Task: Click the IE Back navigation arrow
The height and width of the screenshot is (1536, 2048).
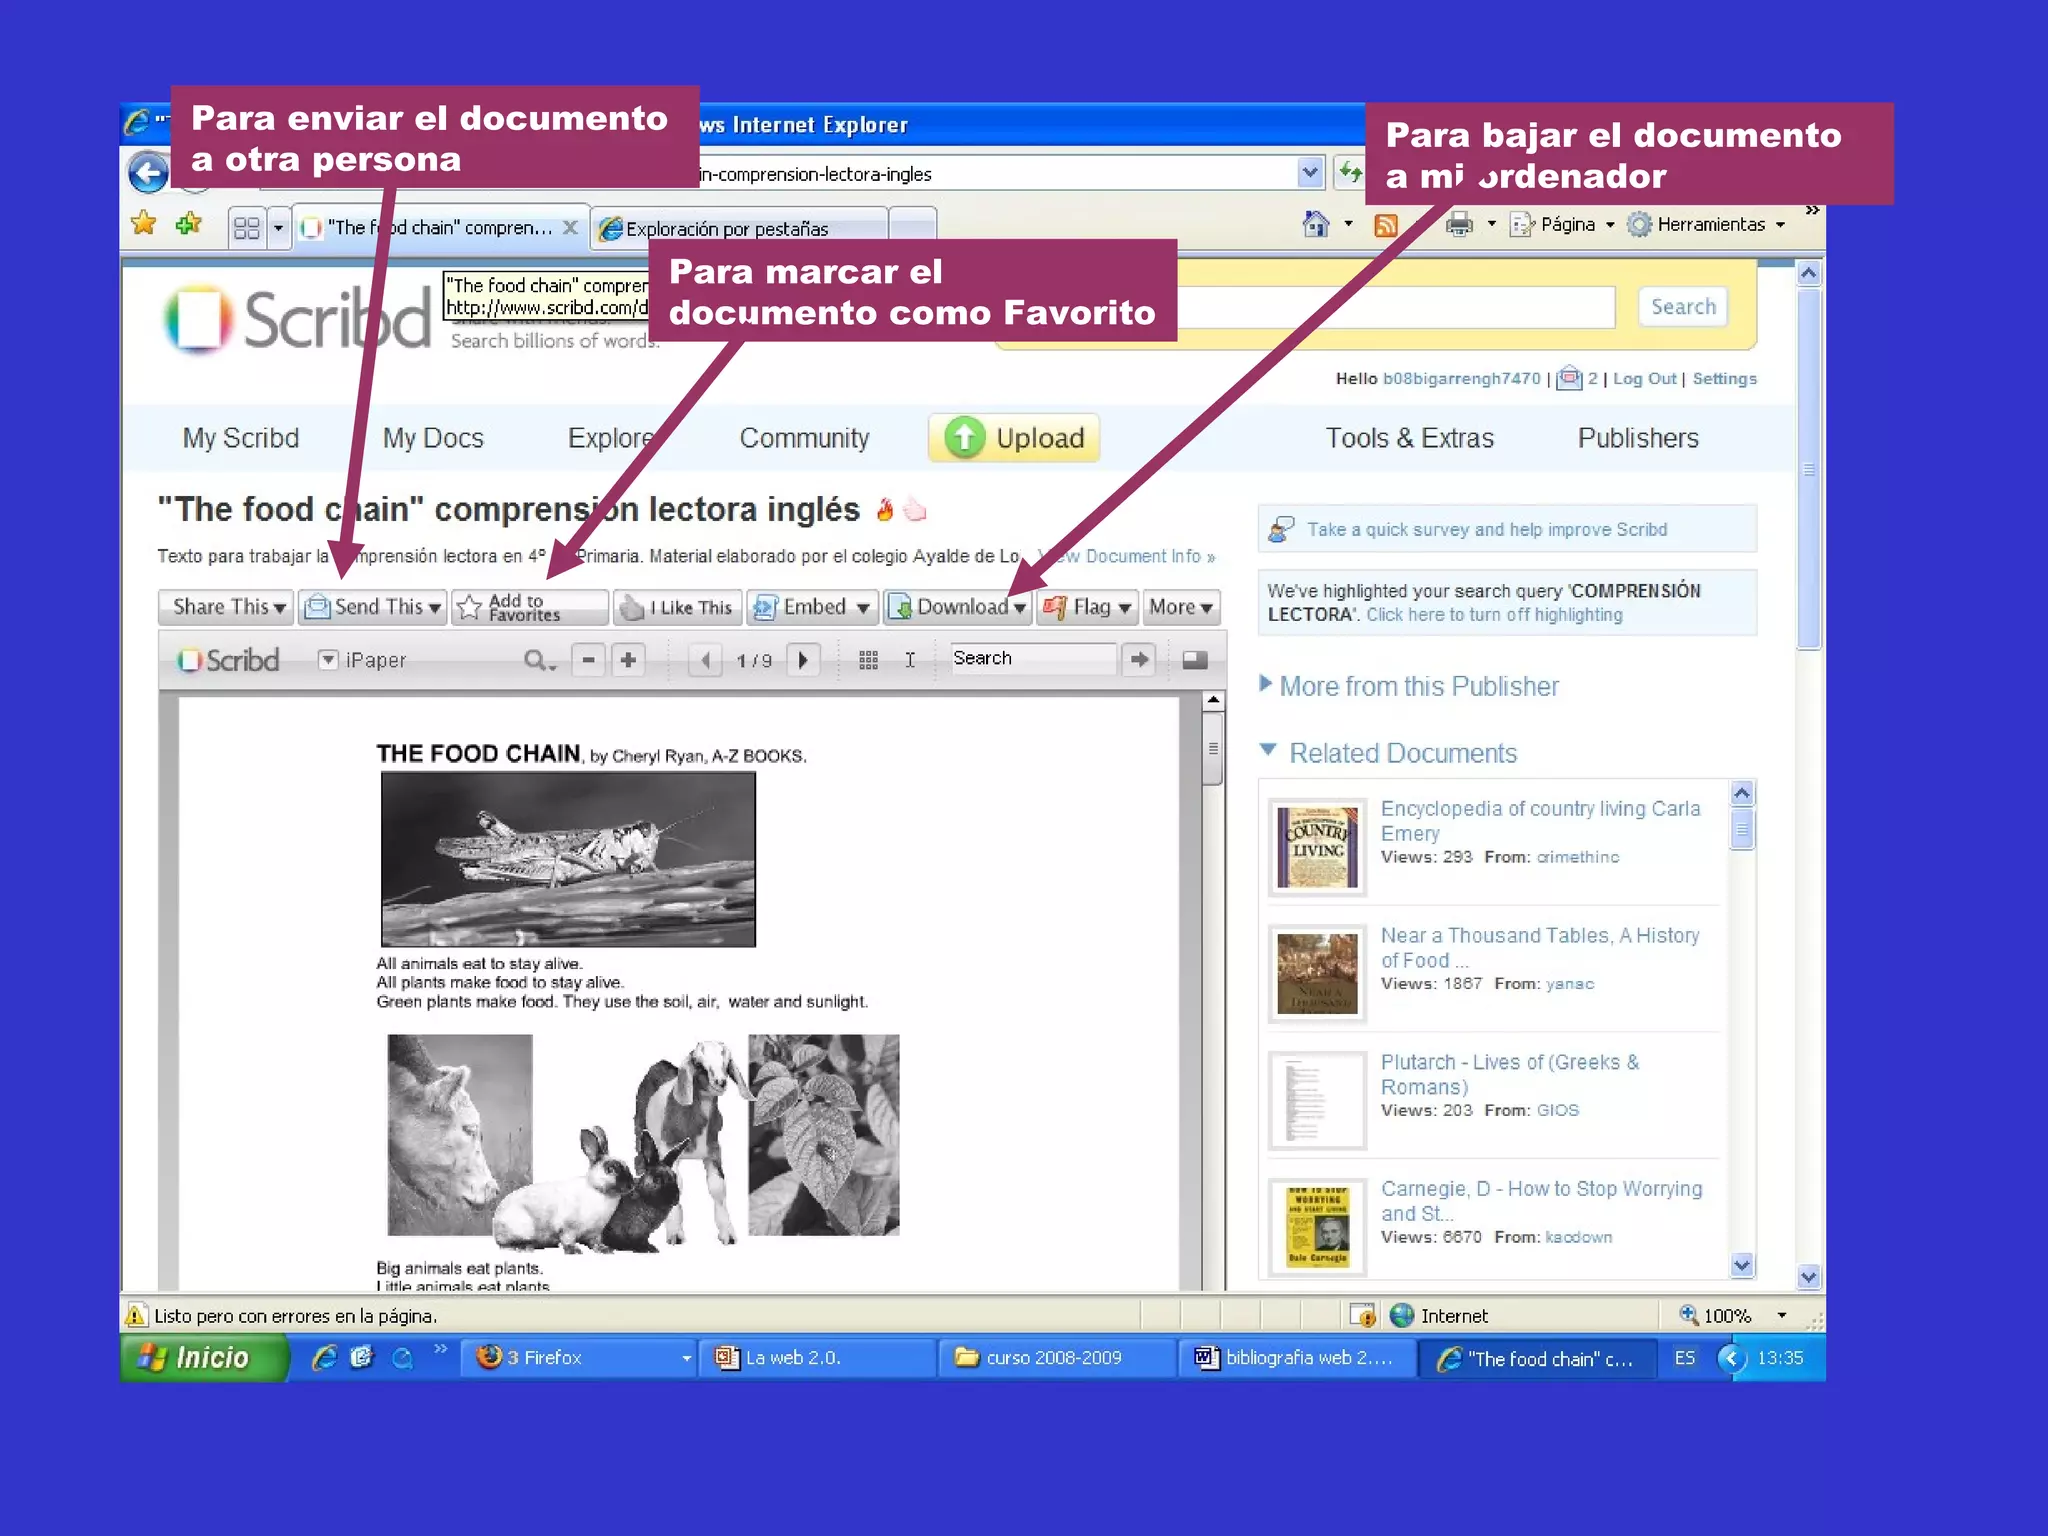Action: click(x=149, y=174)
